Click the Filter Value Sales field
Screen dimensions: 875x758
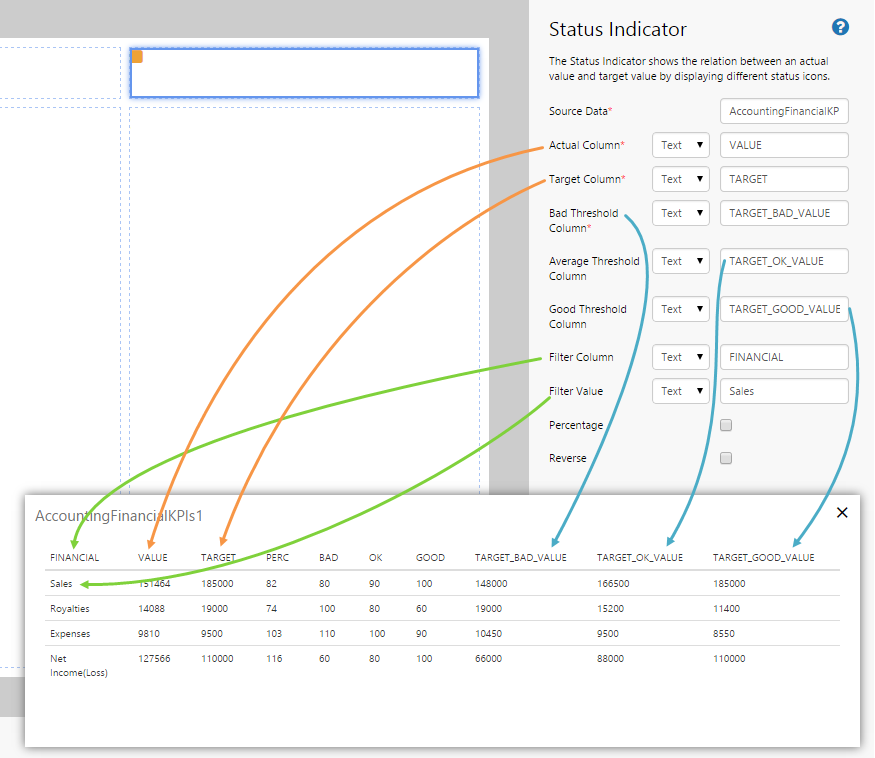click(x=784, y=391)
